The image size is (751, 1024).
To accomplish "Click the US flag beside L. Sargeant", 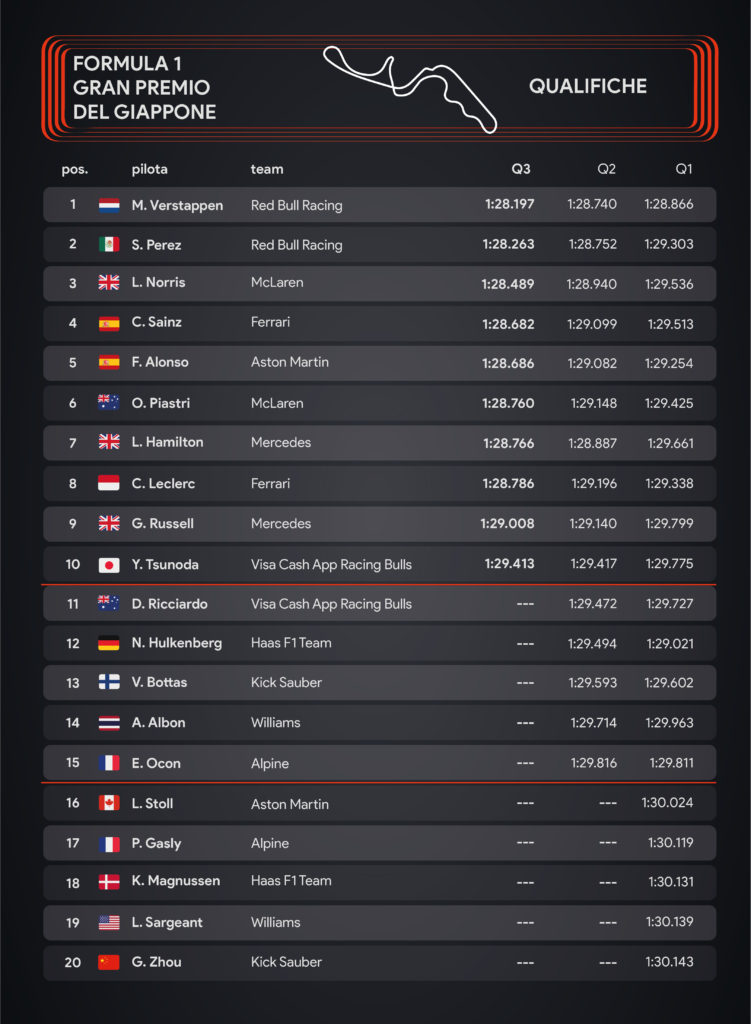I will point(108,922).
